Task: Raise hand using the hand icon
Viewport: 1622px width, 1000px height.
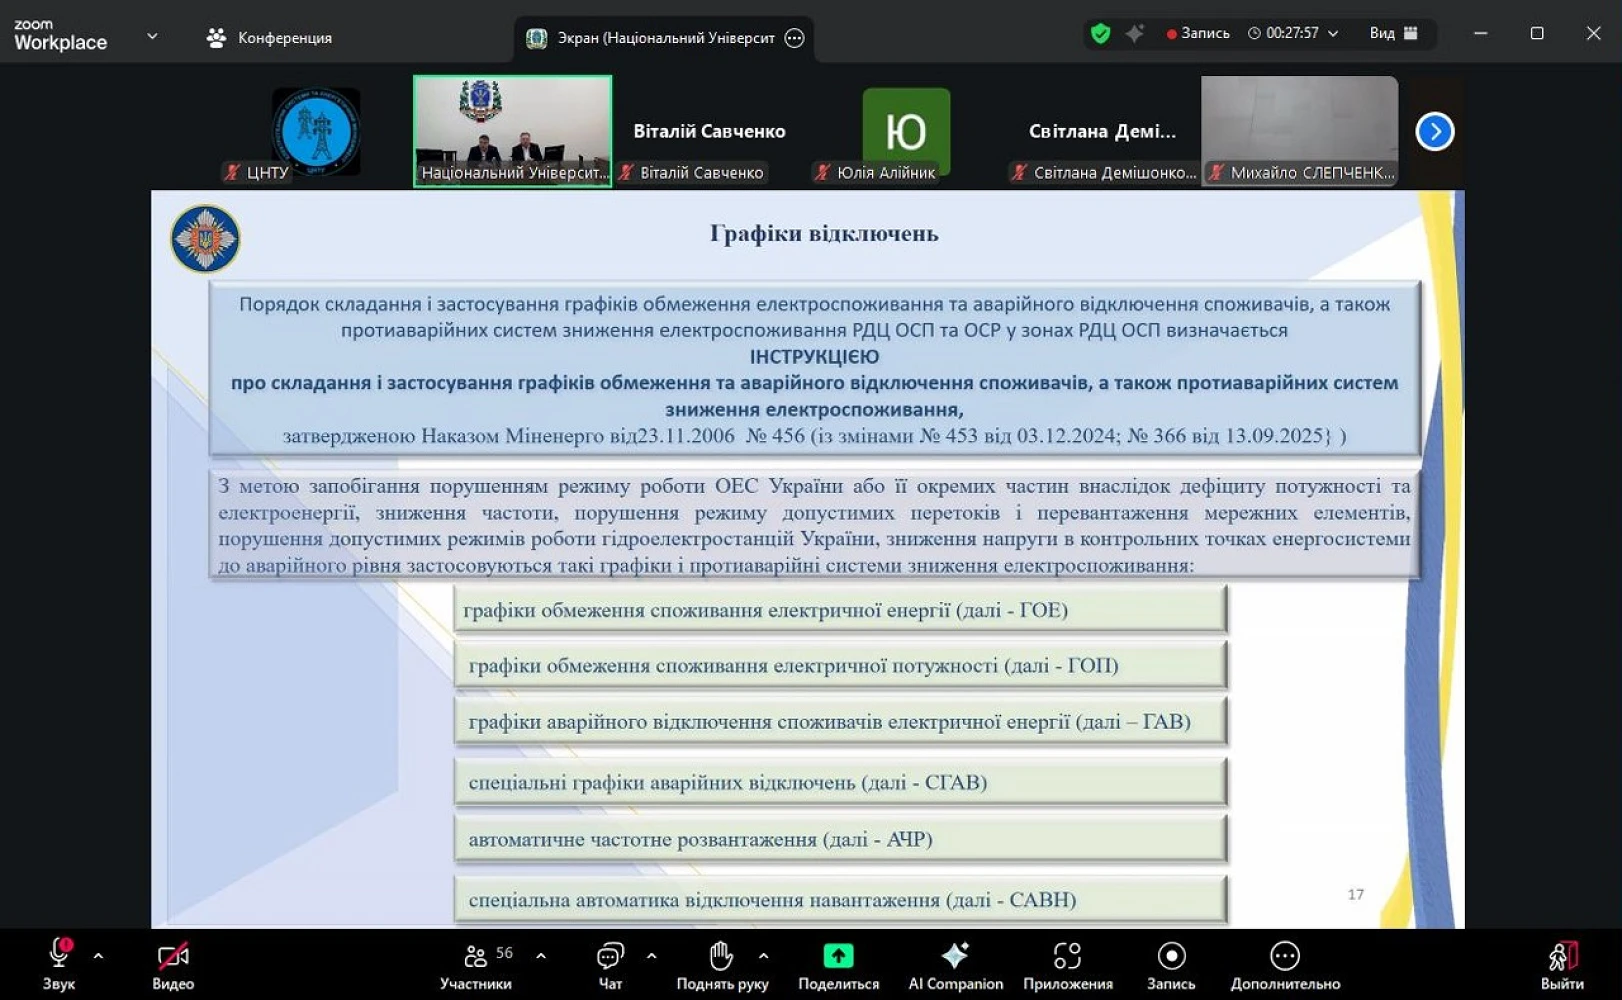Action: point(721,957)
